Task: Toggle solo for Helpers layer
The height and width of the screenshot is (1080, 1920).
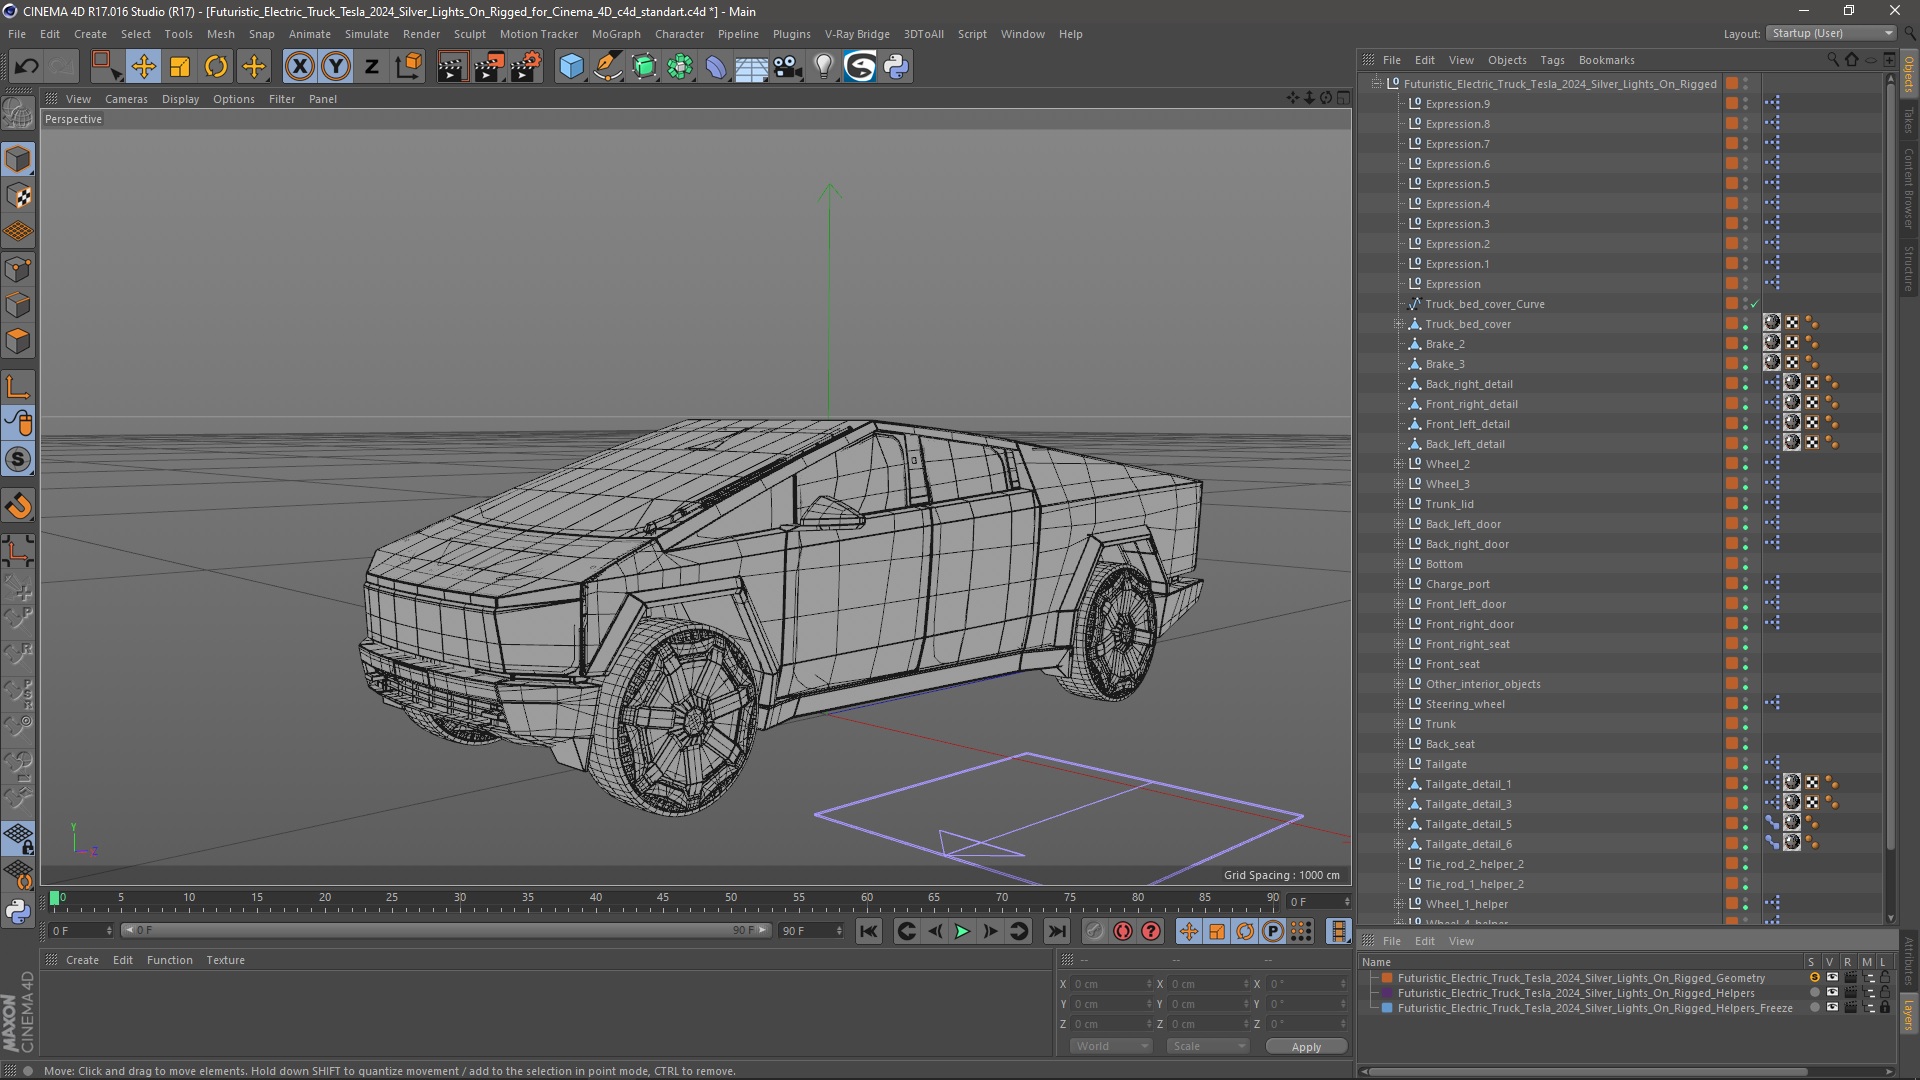Action: tap(1814, 993)
